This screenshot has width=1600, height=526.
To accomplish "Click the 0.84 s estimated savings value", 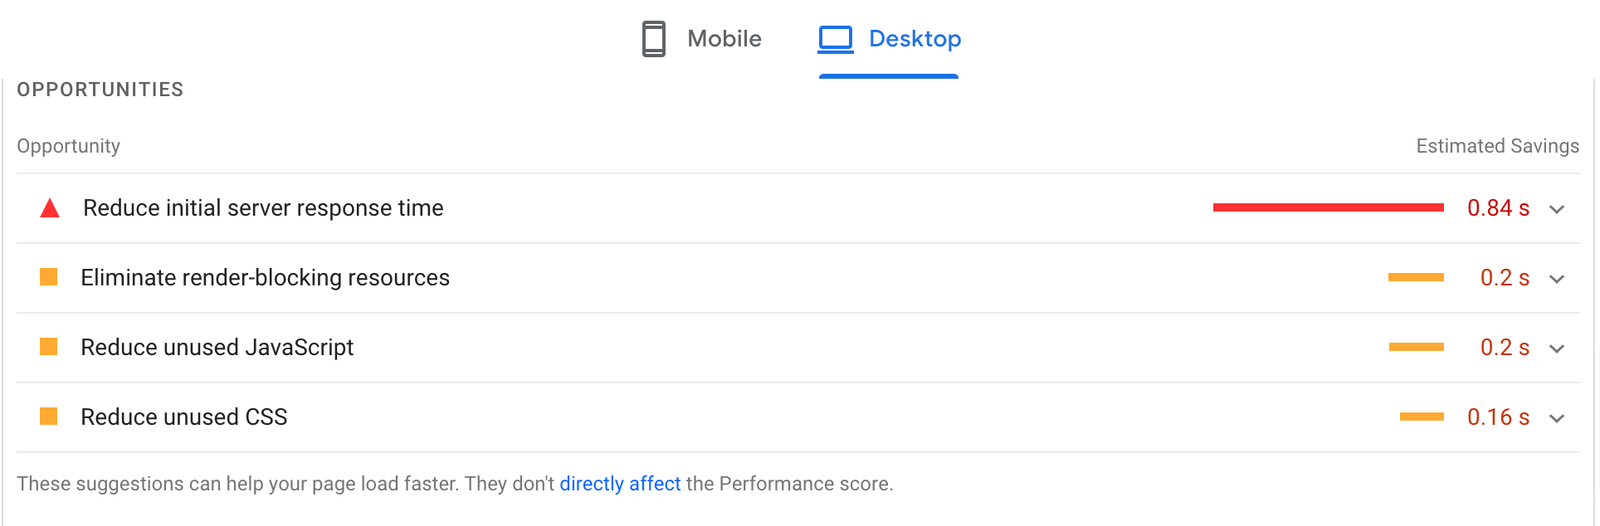I will [1498, 208].
